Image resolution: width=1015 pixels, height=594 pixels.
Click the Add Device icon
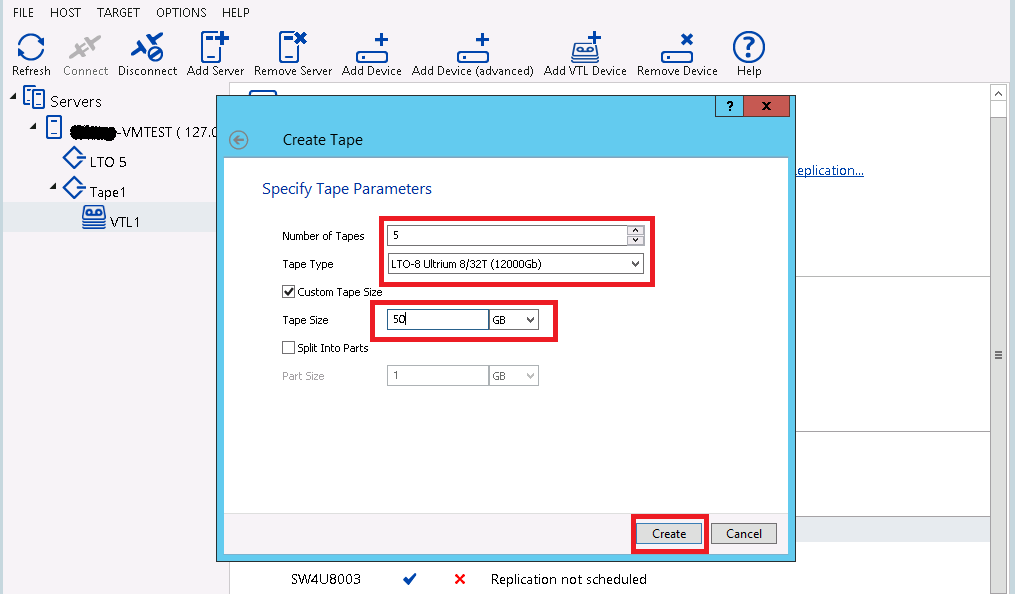pyautogui.click(x=371, y=47)
